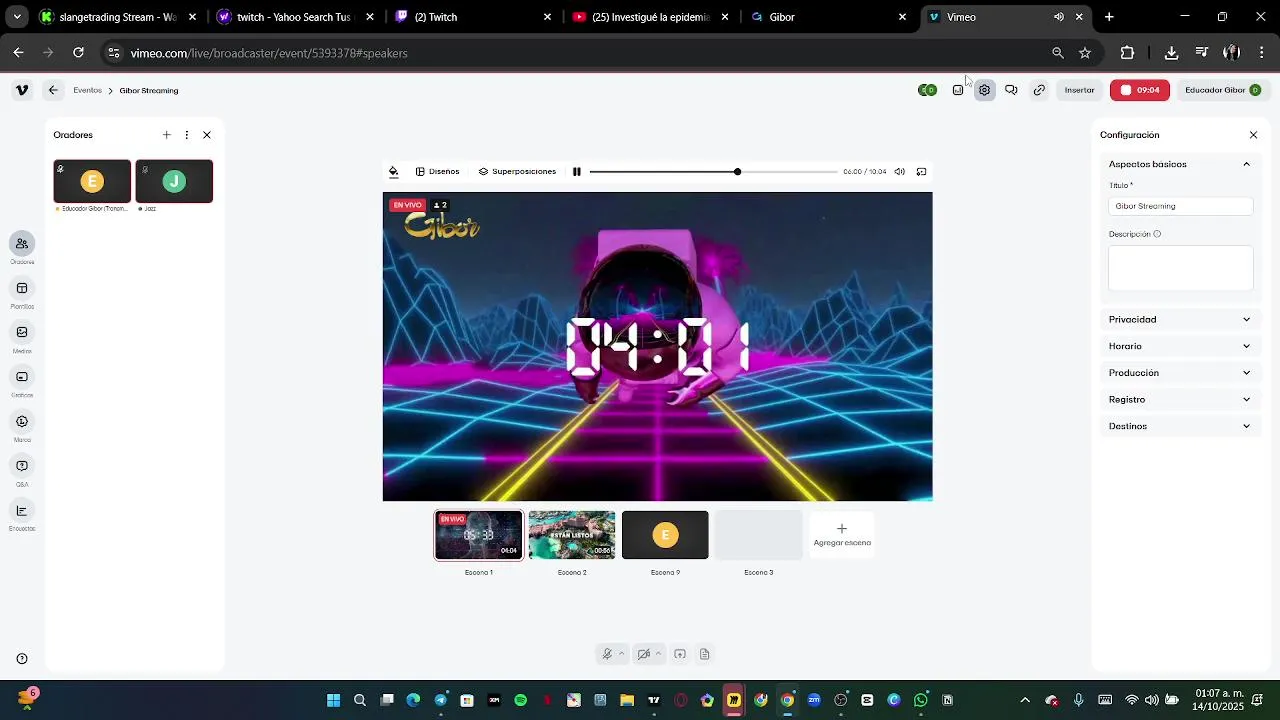
Task: Open the Oradores panel three-dot menu
Action: pyautogui.click(x=186, y=135)
